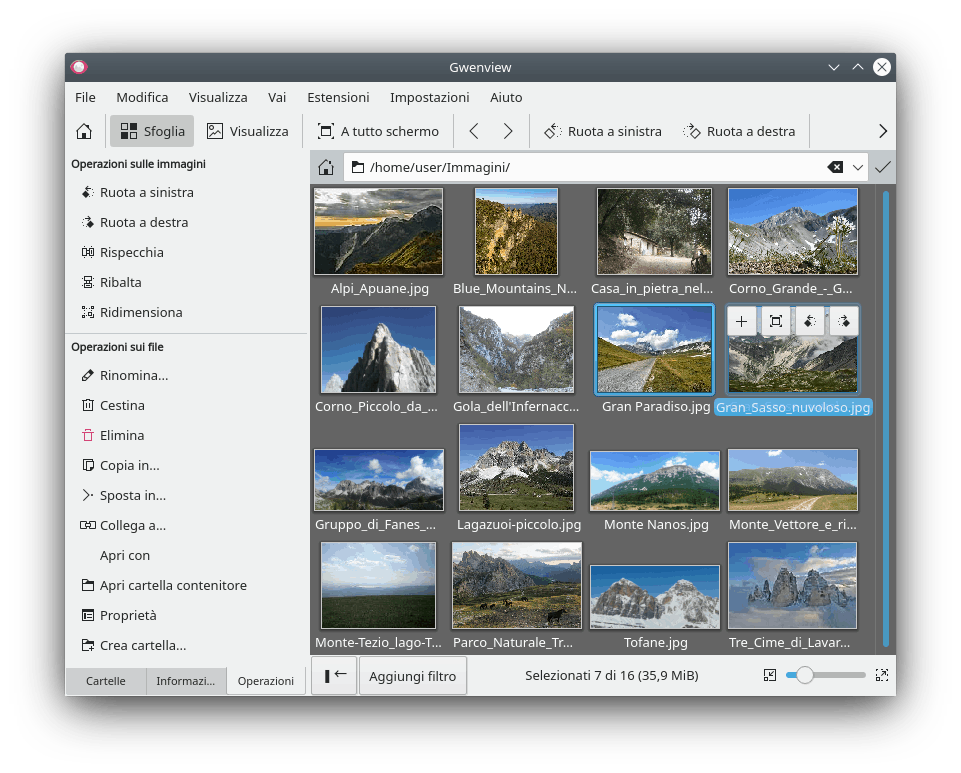Image resolution: width=961 pixels, height=773 pixels.
Task: Expand the toolbar overflow chevron
Action: point(882,131)
